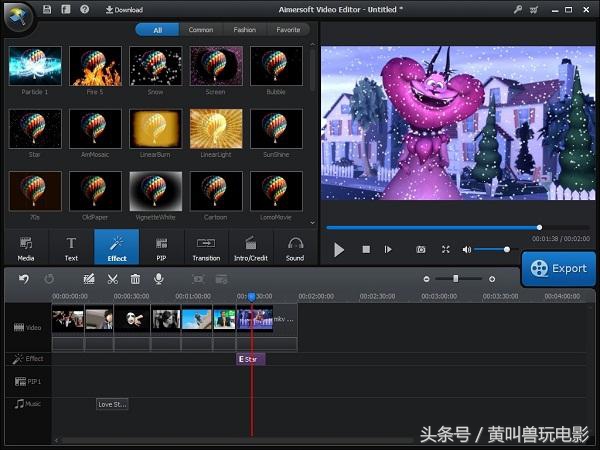Choose the LinearBurn effect thumbnail

pos(156,129)
